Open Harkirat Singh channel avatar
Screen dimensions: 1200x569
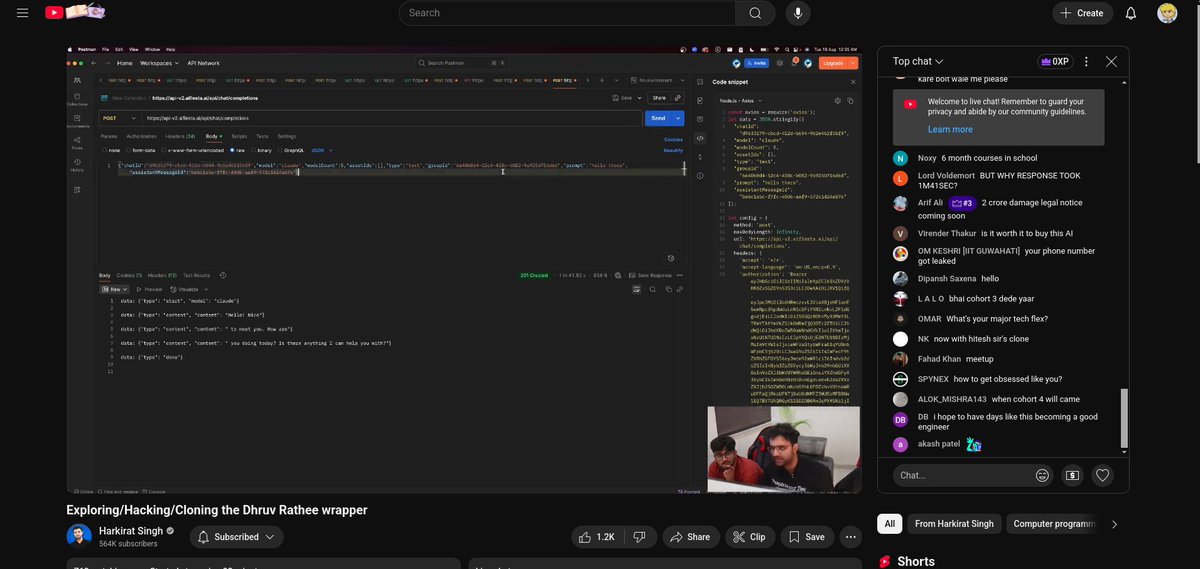coord(79,537)
